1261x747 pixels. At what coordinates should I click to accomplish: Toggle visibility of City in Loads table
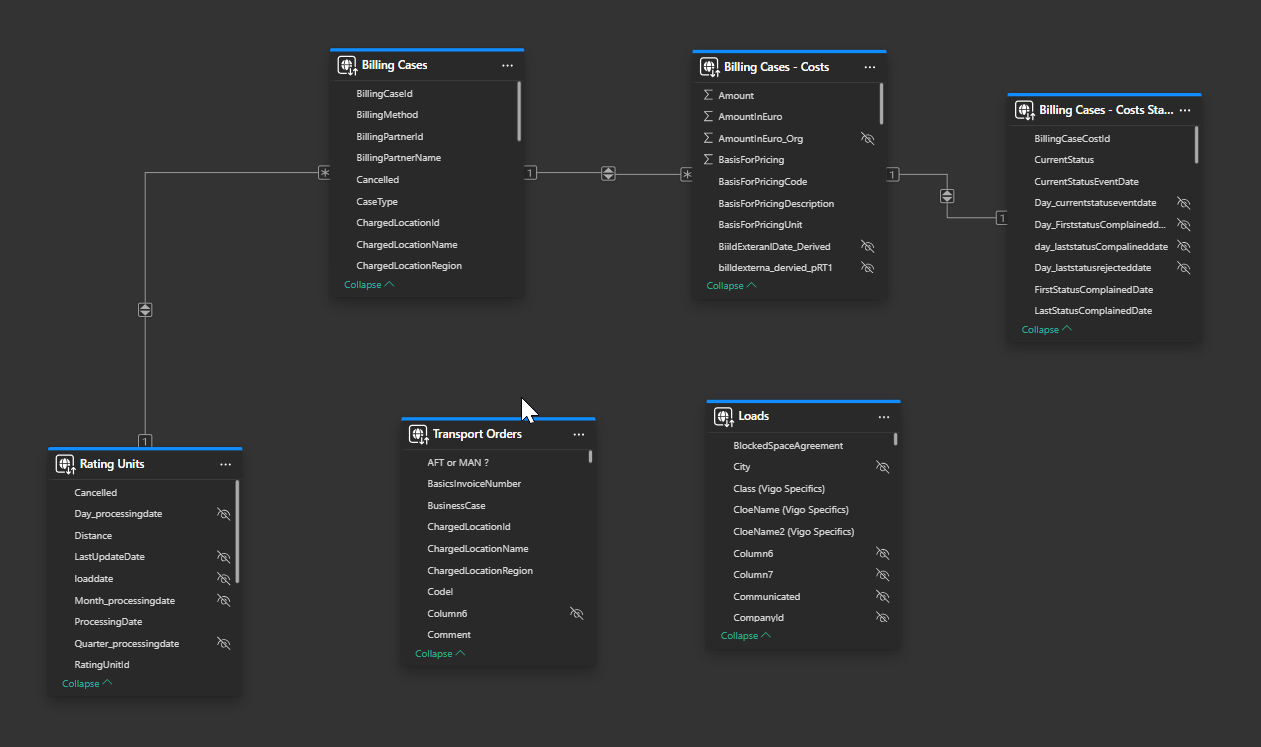[x=882, y=467]
